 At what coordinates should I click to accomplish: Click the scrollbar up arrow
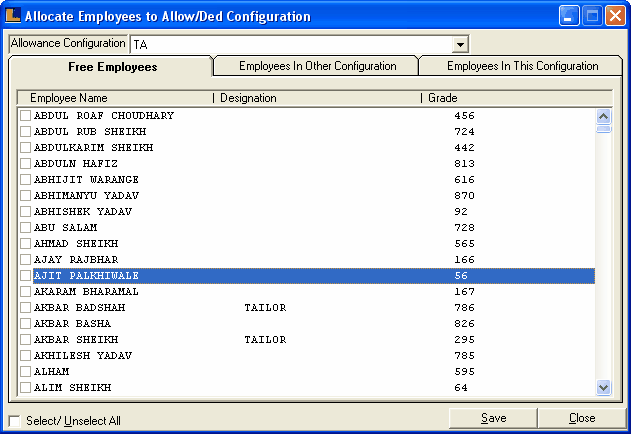[603, 117]
